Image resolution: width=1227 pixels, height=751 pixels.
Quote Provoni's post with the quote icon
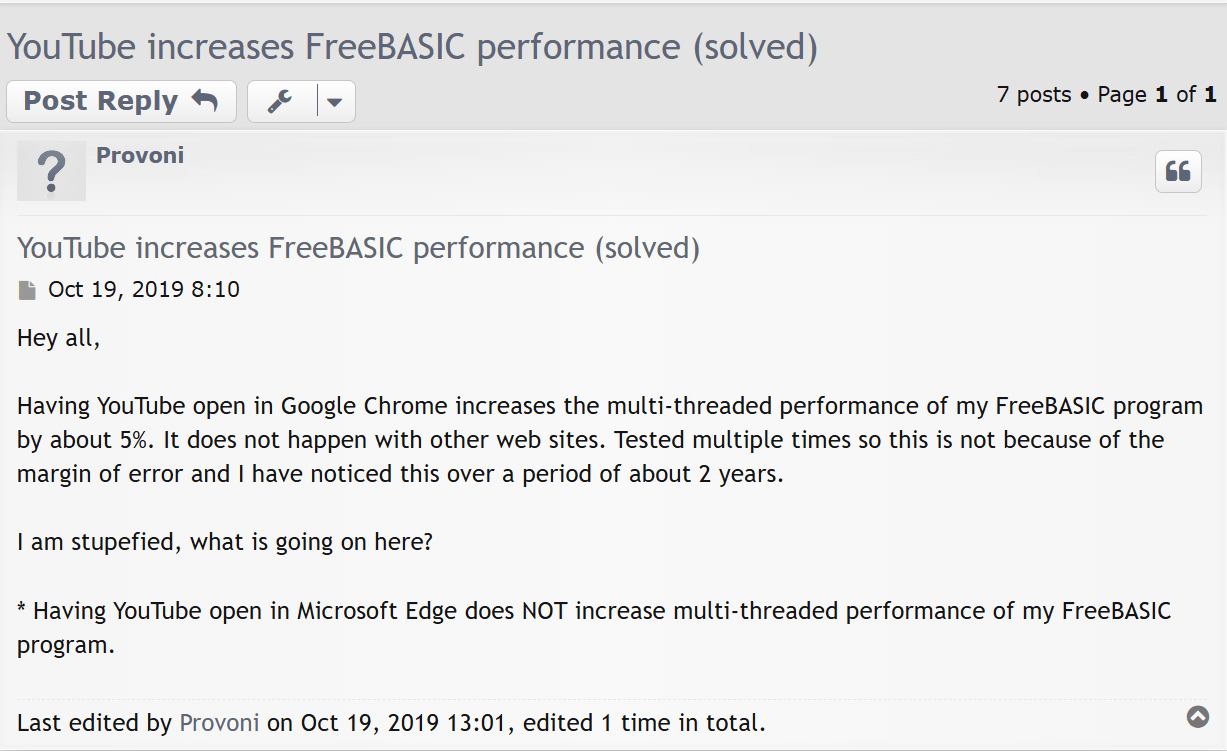[1178, 172]
